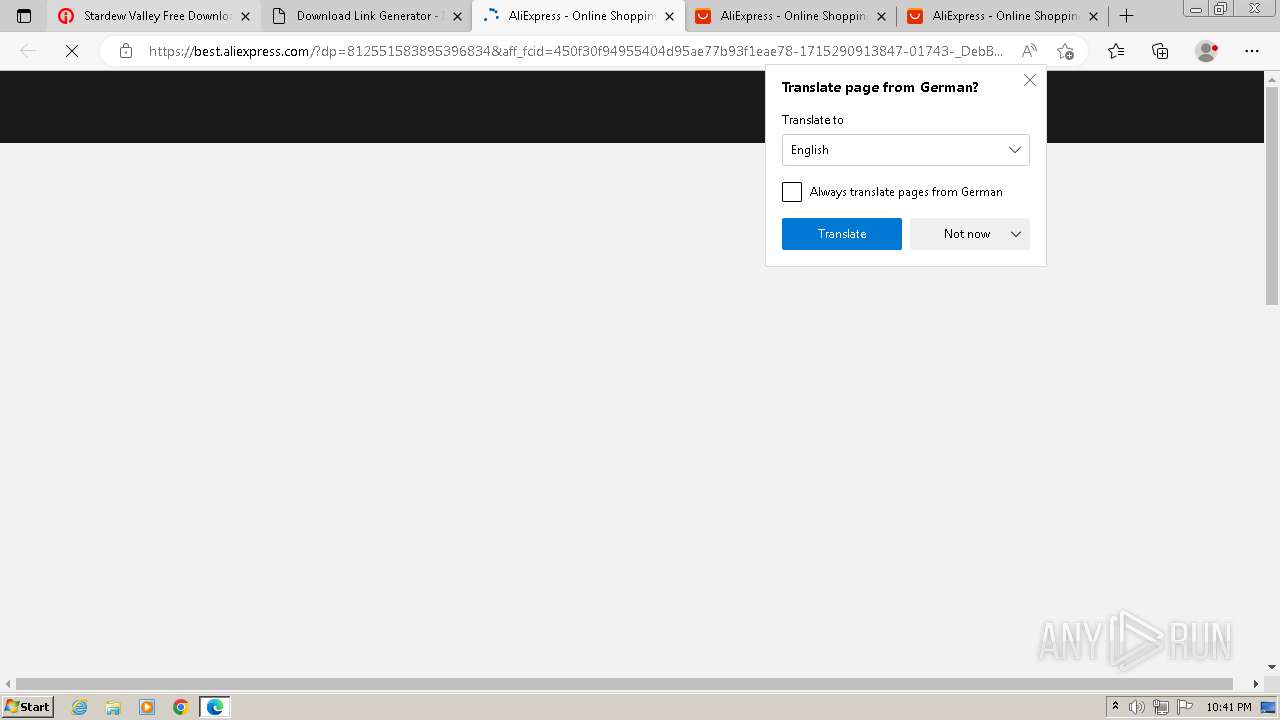Open Read aloud from address bar
The width and height of the screenshot is (1280, 720).
pyautogui.click(x=1028, y=51)
